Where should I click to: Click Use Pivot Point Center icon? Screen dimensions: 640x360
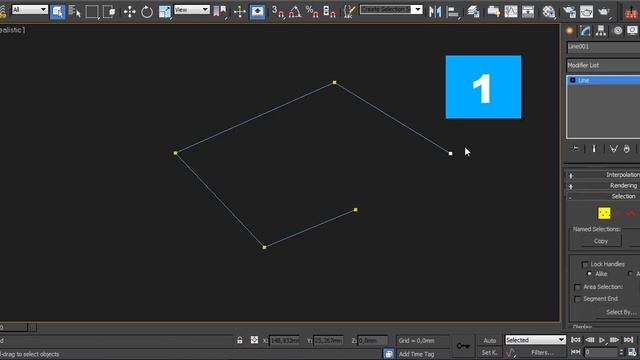coord(220,11)
